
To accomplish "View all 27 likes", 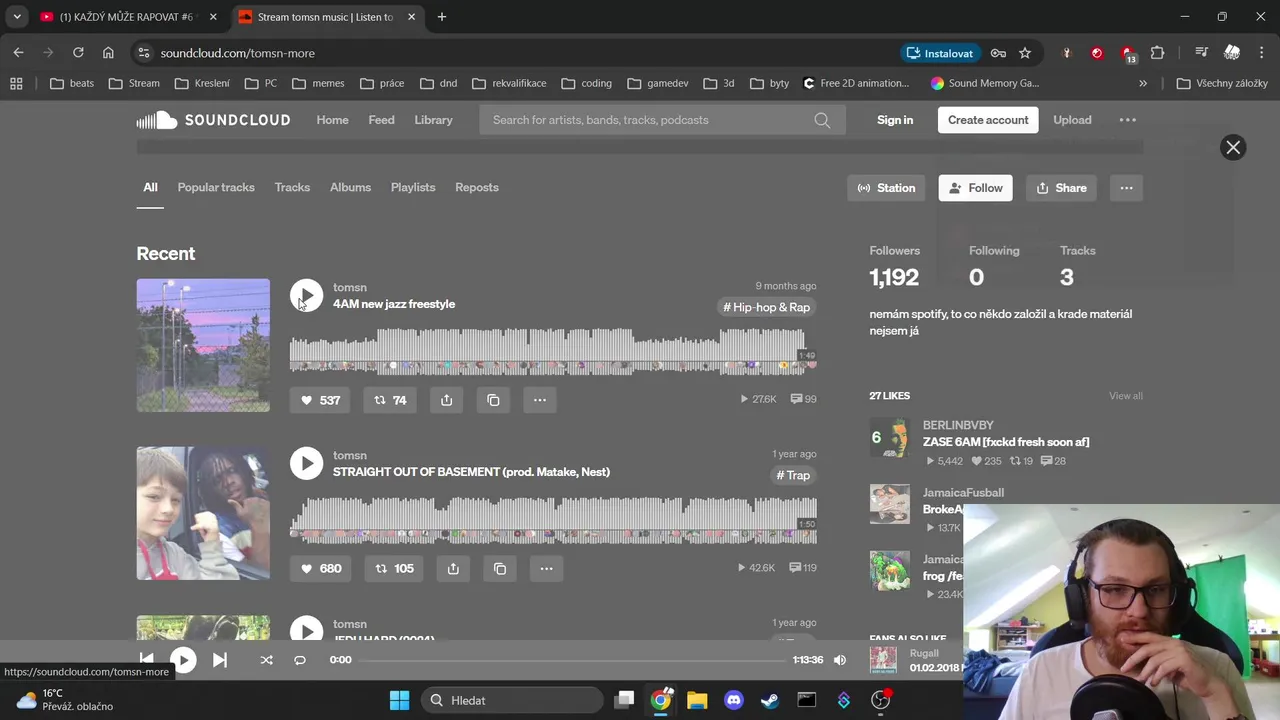I will 1125,396.
